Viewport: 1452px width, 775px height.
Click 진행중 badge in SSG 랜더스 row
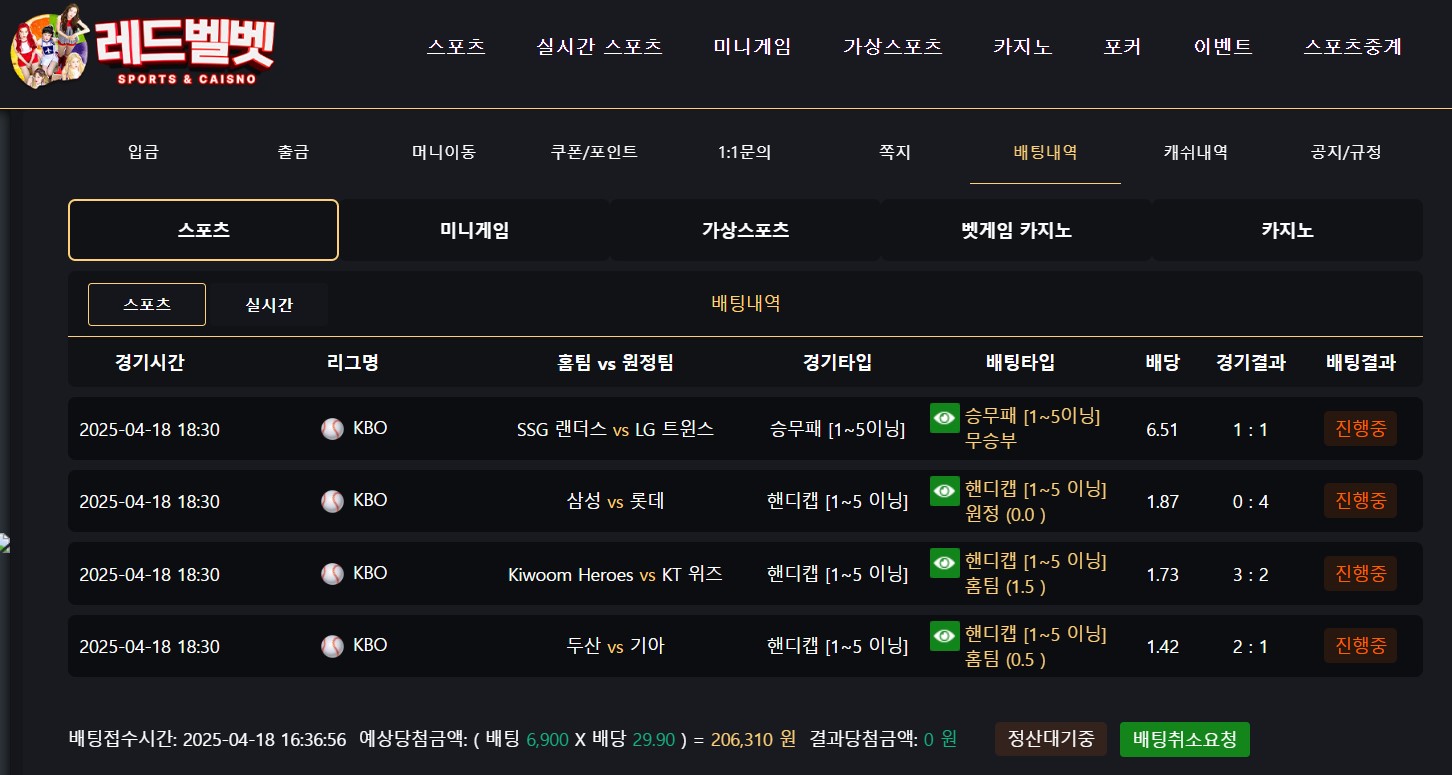[x=1360, y=429]
